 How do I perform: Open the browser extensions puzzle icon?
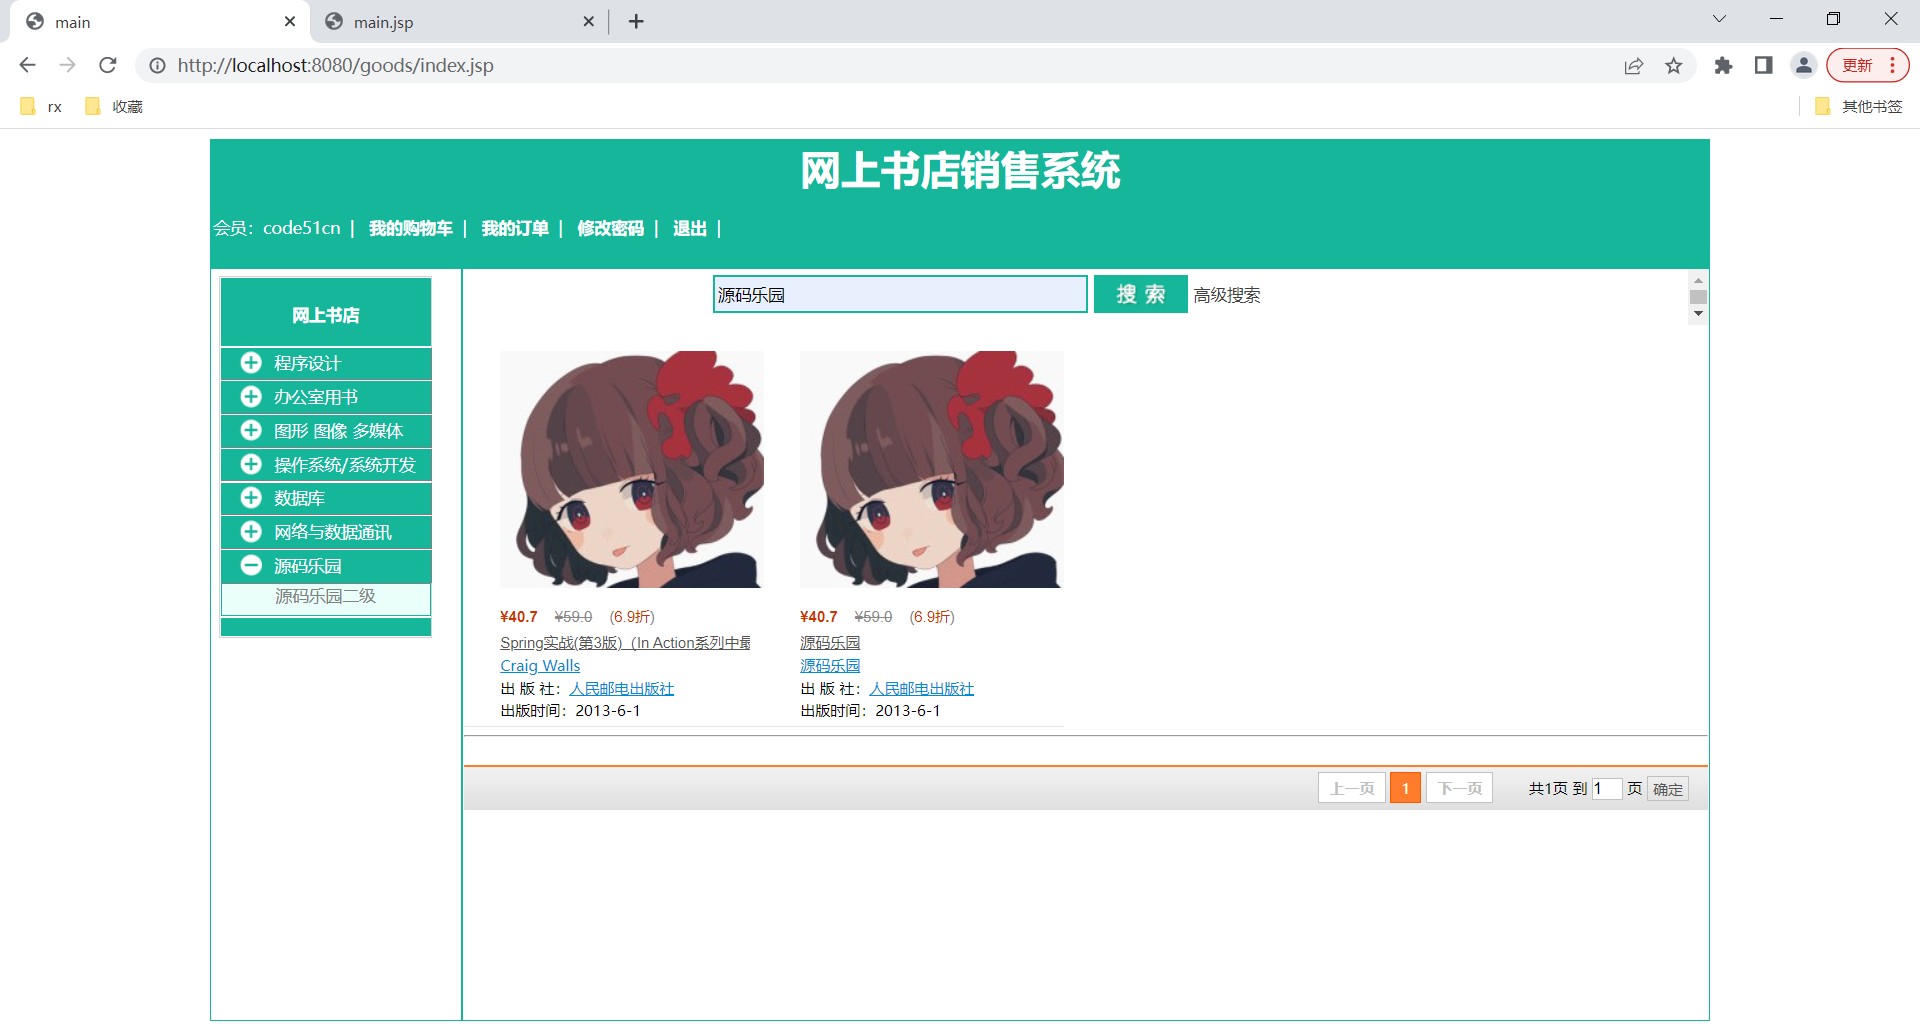1723,66
